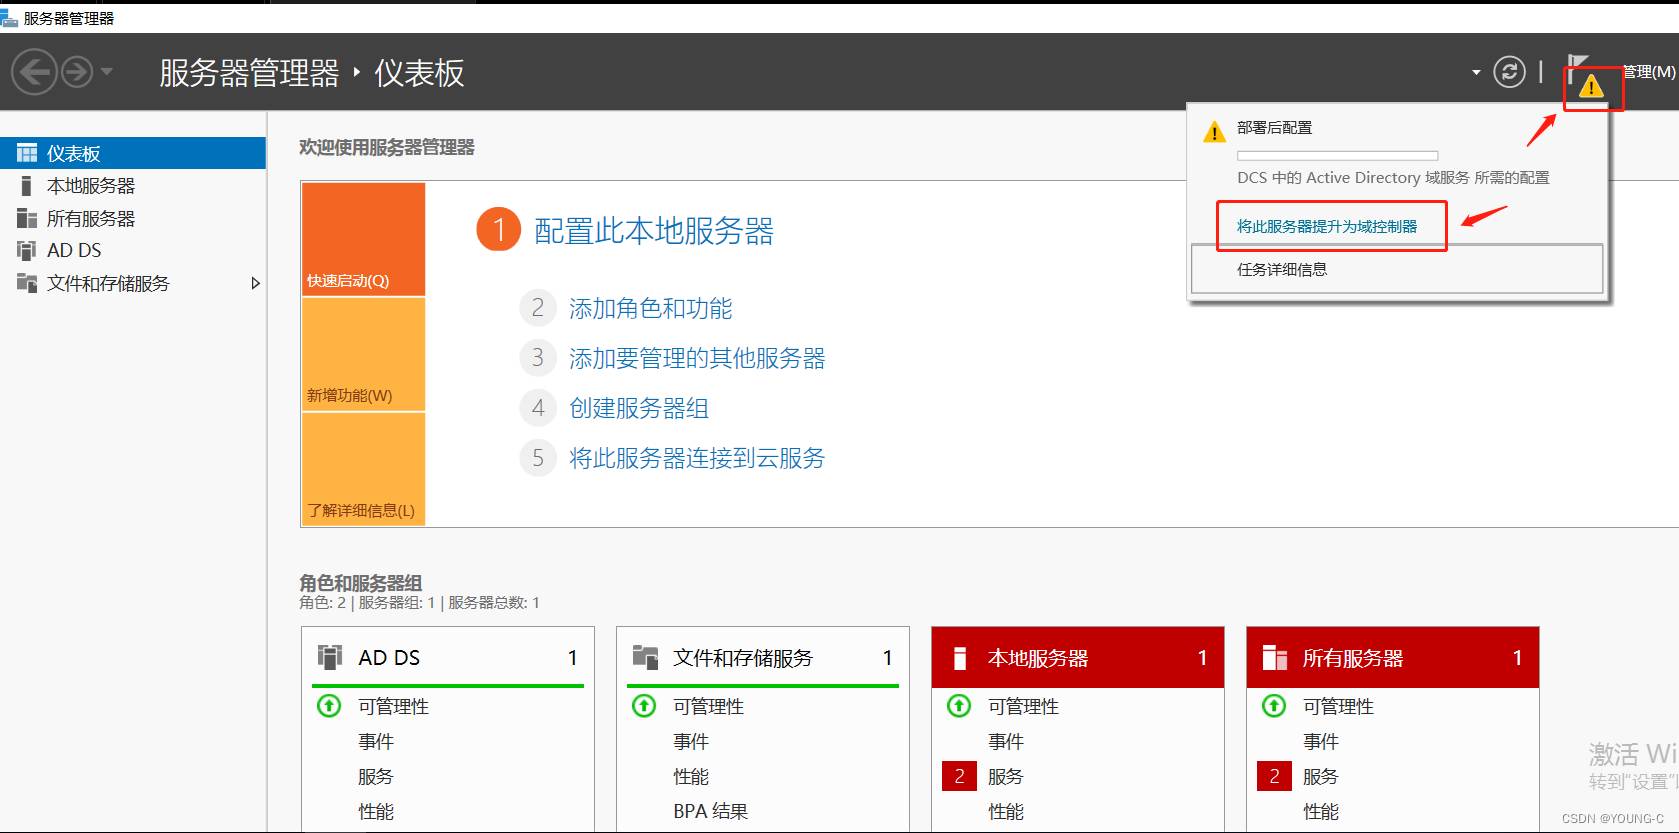
Task: Click the refresh icon in header
Action: 1509,72
